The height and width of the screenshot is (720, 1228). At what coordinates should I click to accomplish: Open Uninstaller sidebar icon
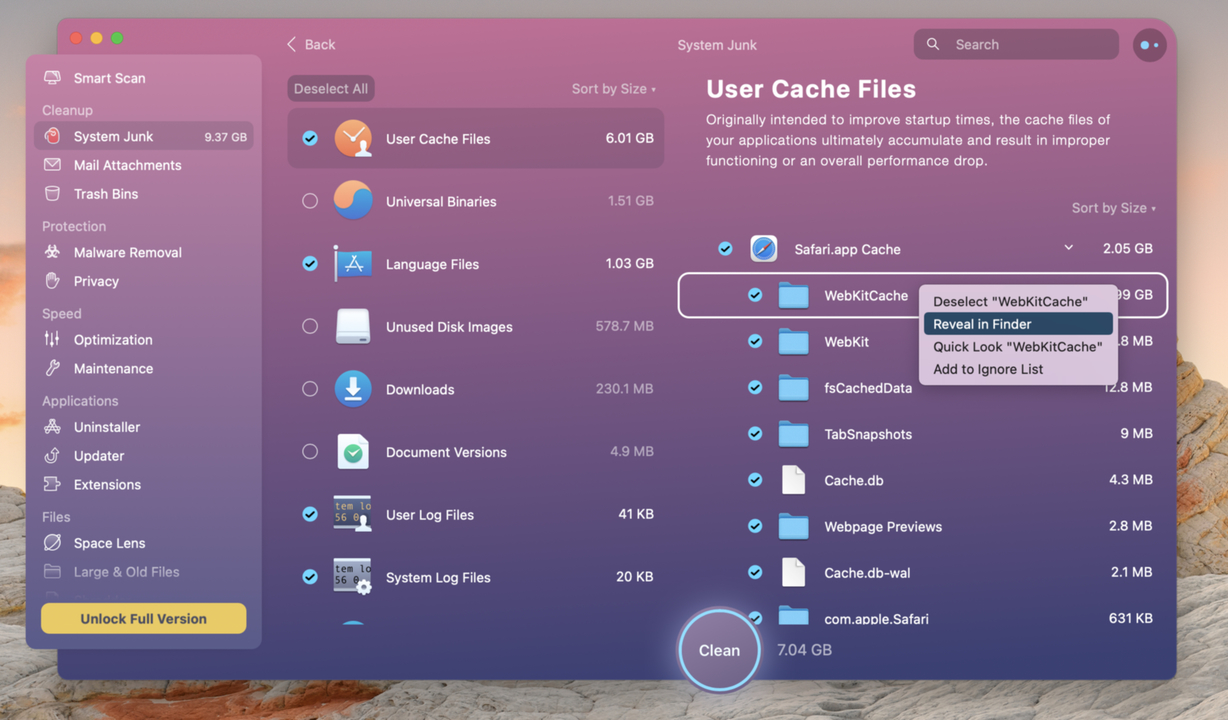point(52,427)
